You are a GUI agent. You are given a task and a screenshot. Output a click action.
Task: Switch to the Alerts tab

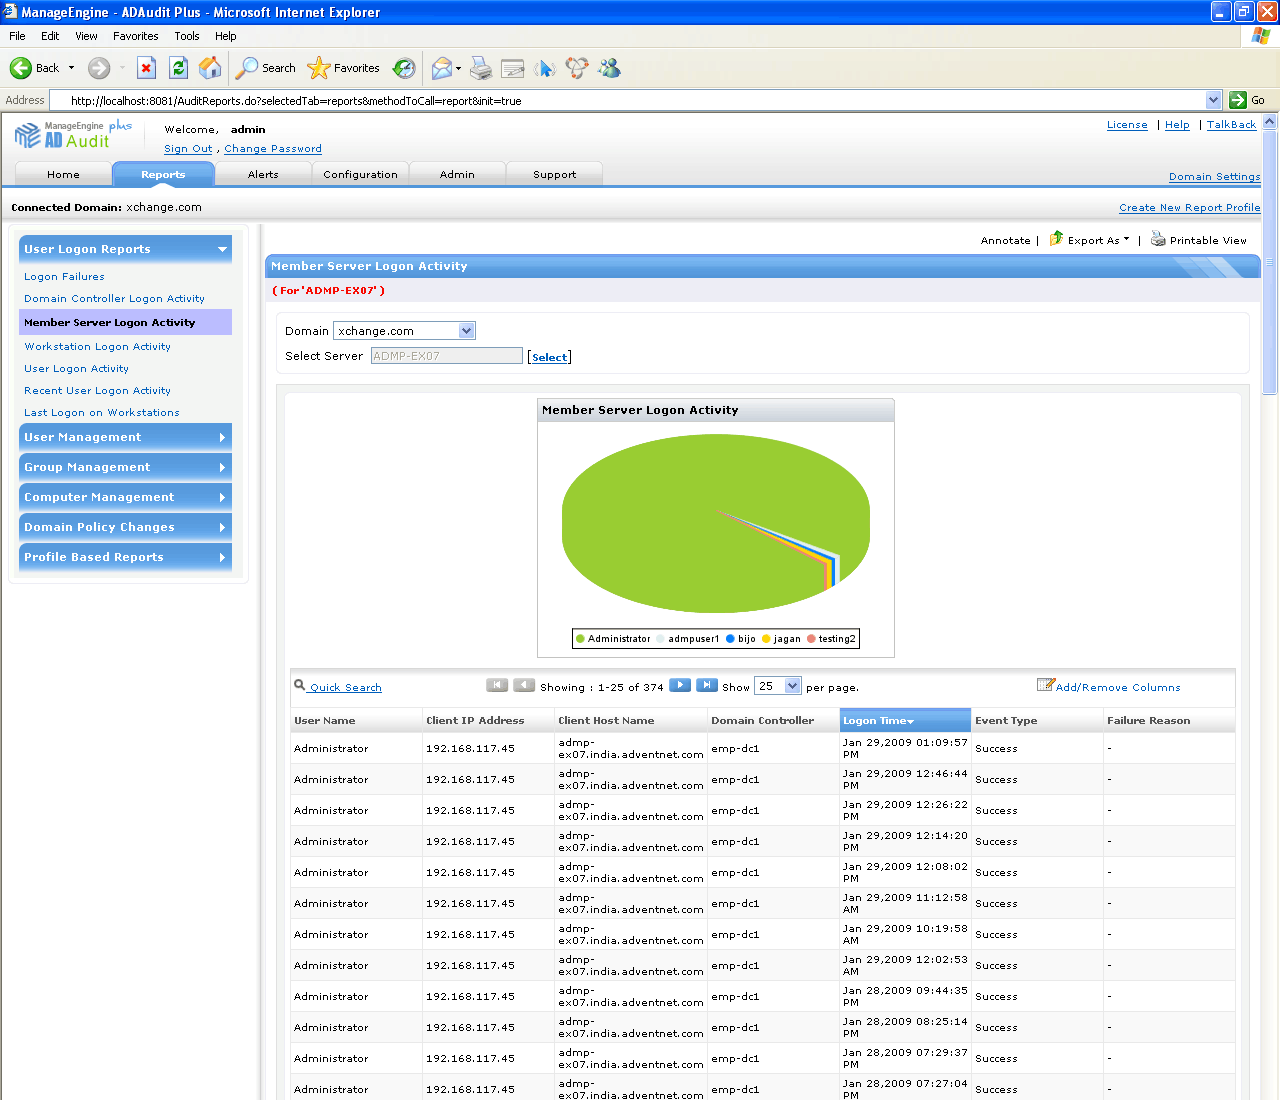coord(263,174)
